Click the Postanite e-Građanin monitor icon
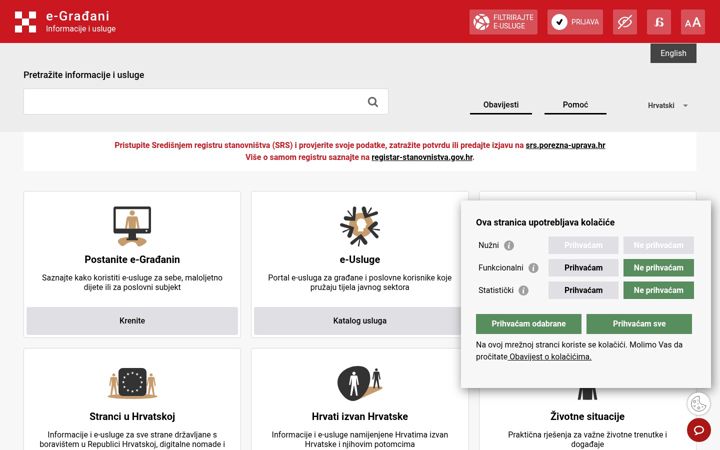720x450 pixels. click(132, 226)
